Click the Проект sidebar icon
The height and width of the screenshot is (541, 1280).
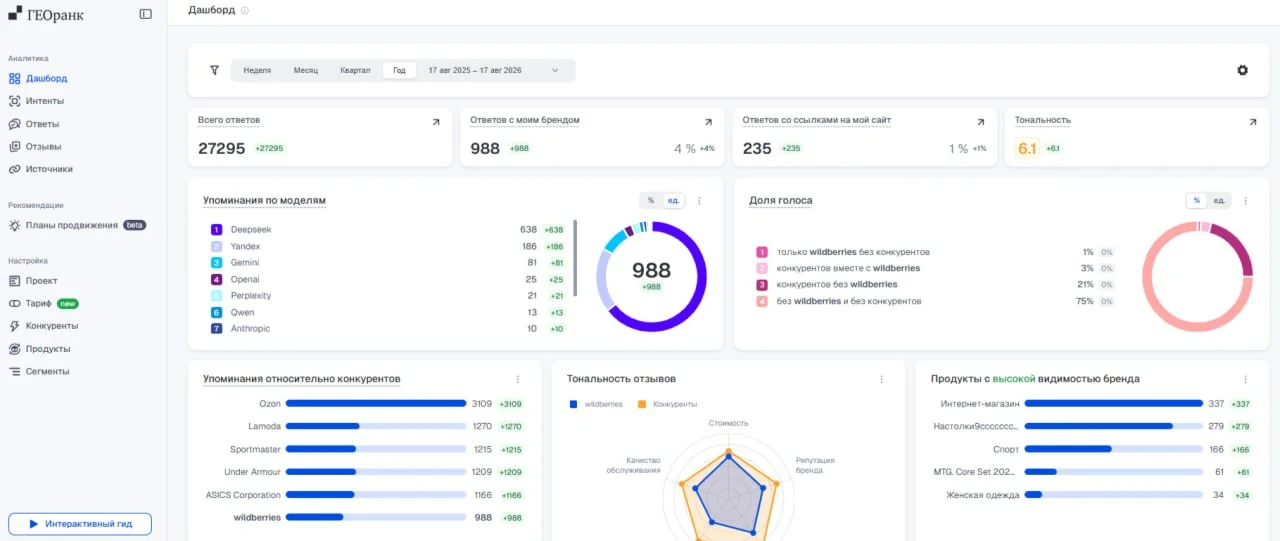point(15,281)
